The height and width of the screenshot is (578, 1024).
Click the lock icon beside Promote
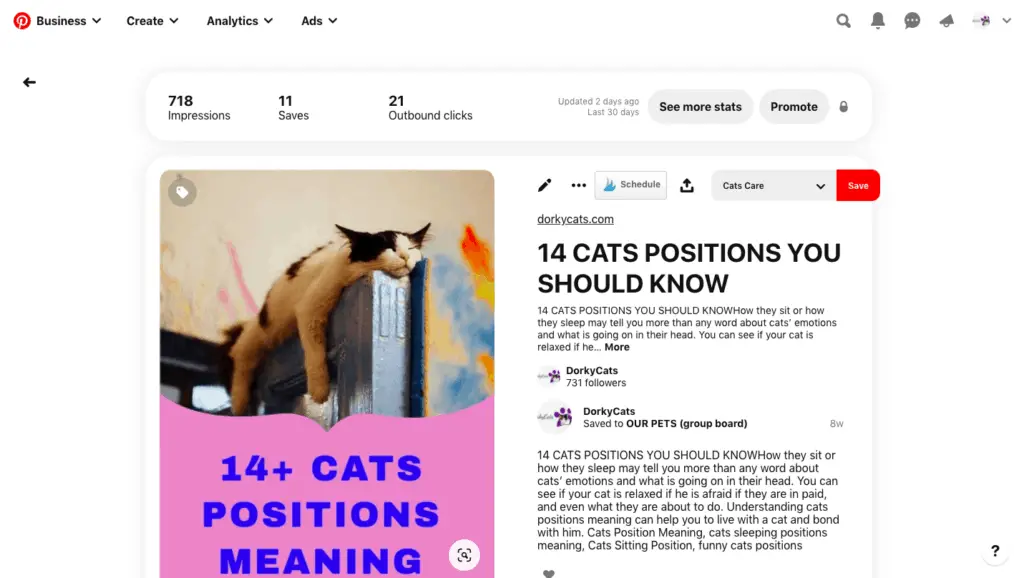point(843,106)
